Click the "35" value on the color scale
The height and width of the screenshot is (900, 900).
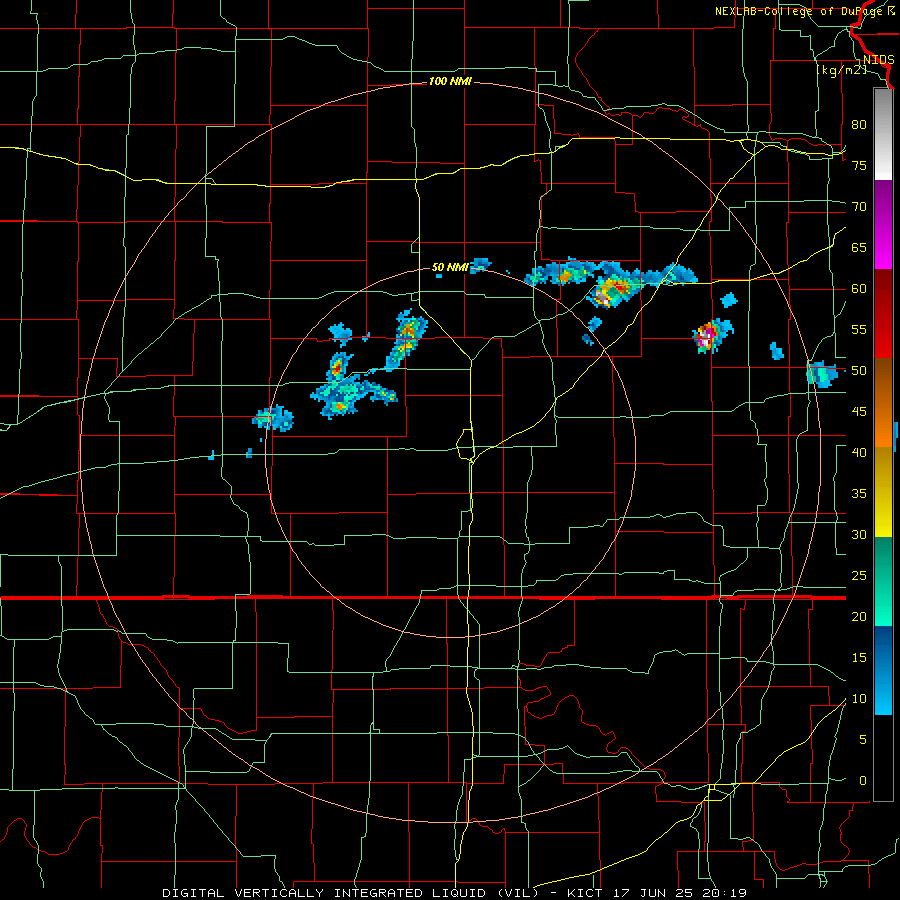(x=859, y=494)
